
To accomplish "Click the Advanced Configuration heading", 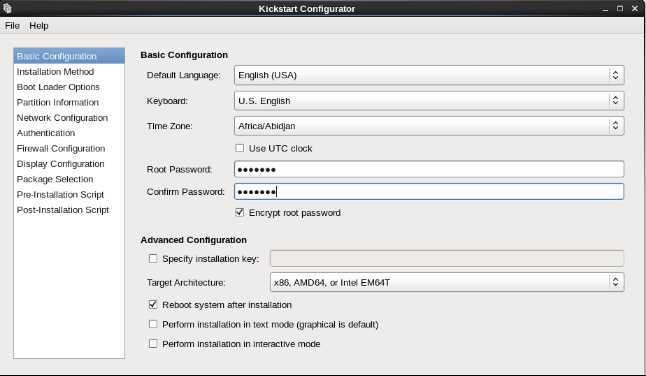I will point(194,240).
